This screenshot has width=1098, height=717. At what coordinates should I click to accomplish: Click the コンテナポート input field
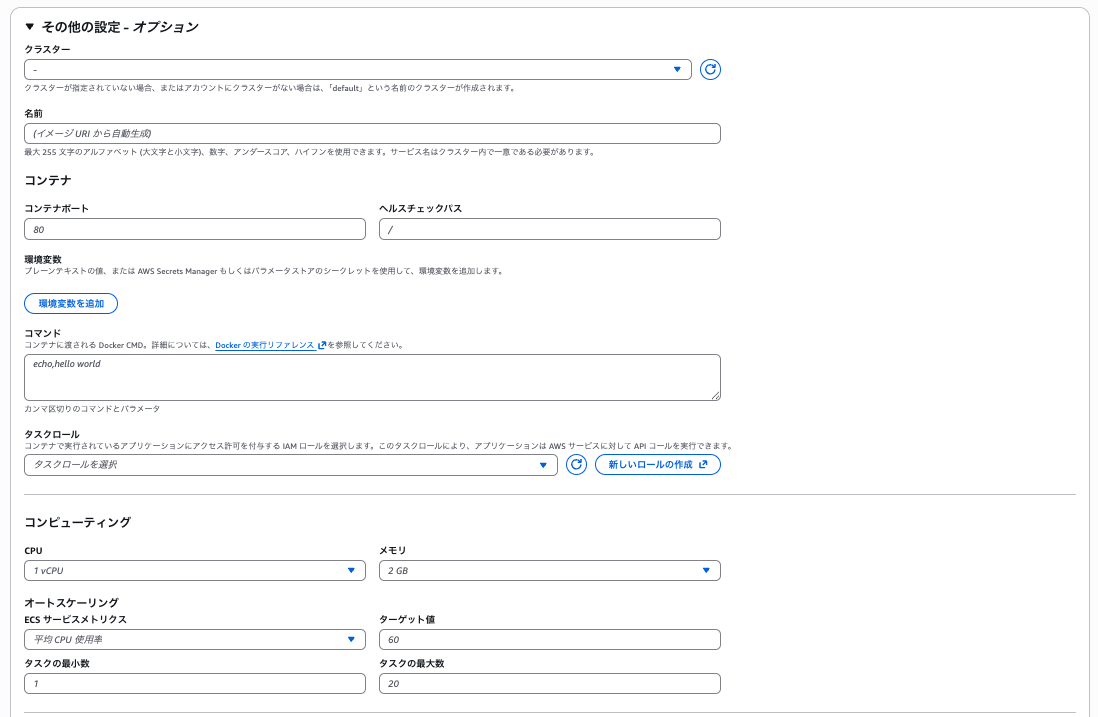coord(195,230)
